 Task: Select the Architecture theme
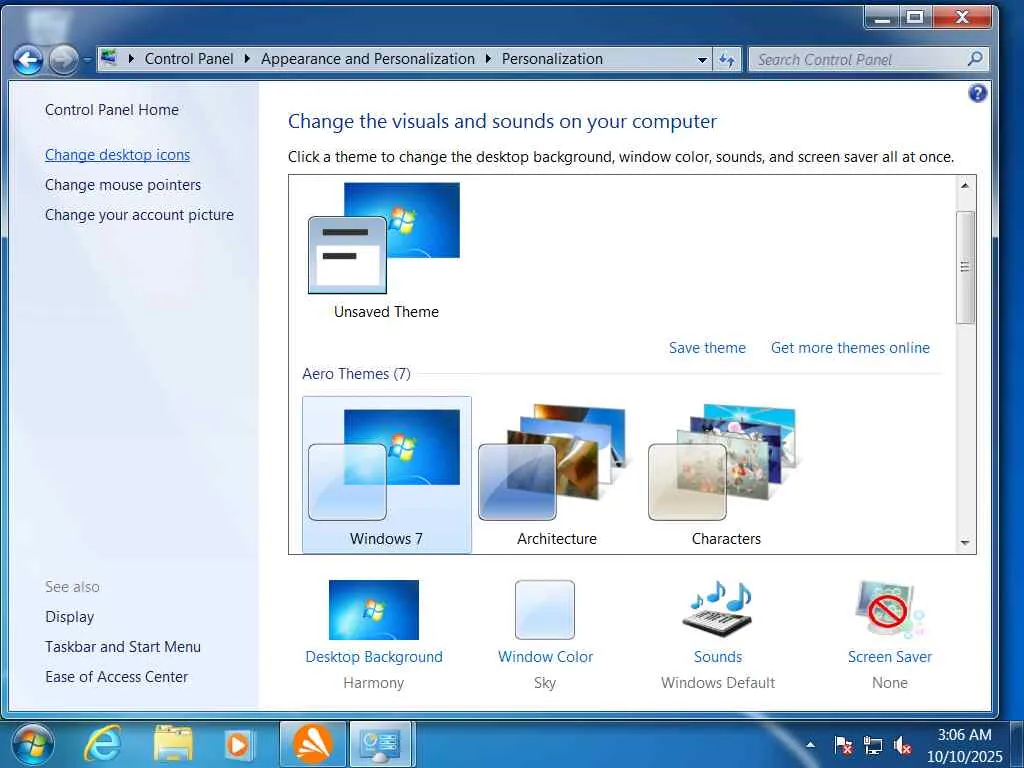point(556,475)
